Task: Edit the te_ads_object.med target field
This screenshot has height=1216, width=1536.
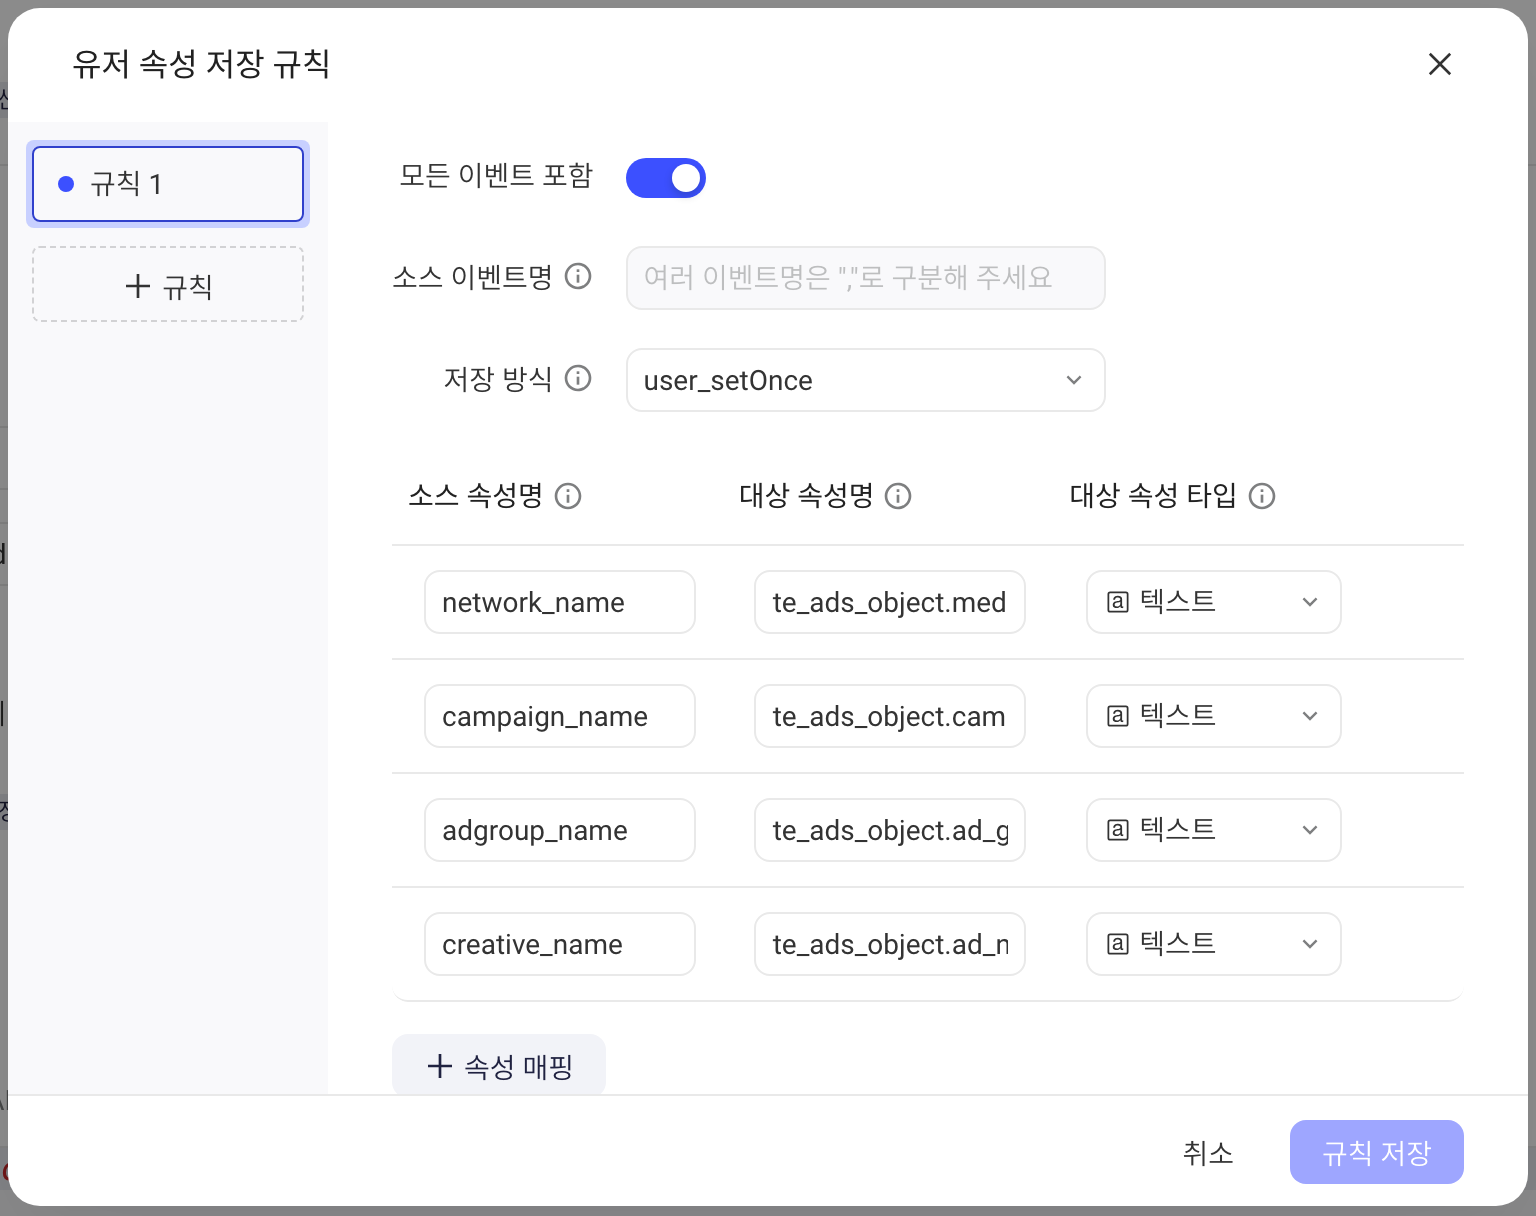Action: coord(890,602)
